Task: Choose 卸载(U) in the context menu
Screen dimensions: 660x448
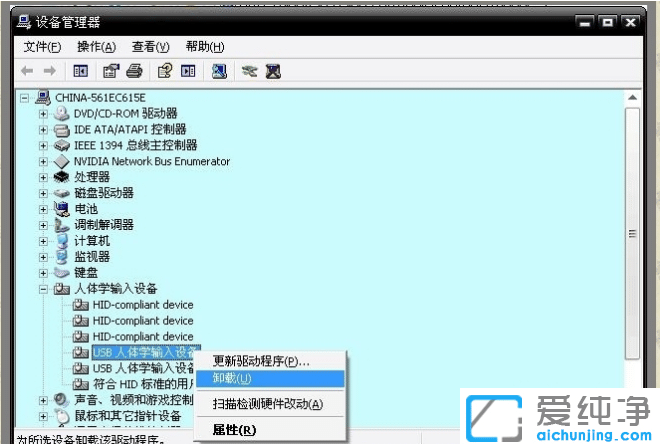Action: point(270,379)
